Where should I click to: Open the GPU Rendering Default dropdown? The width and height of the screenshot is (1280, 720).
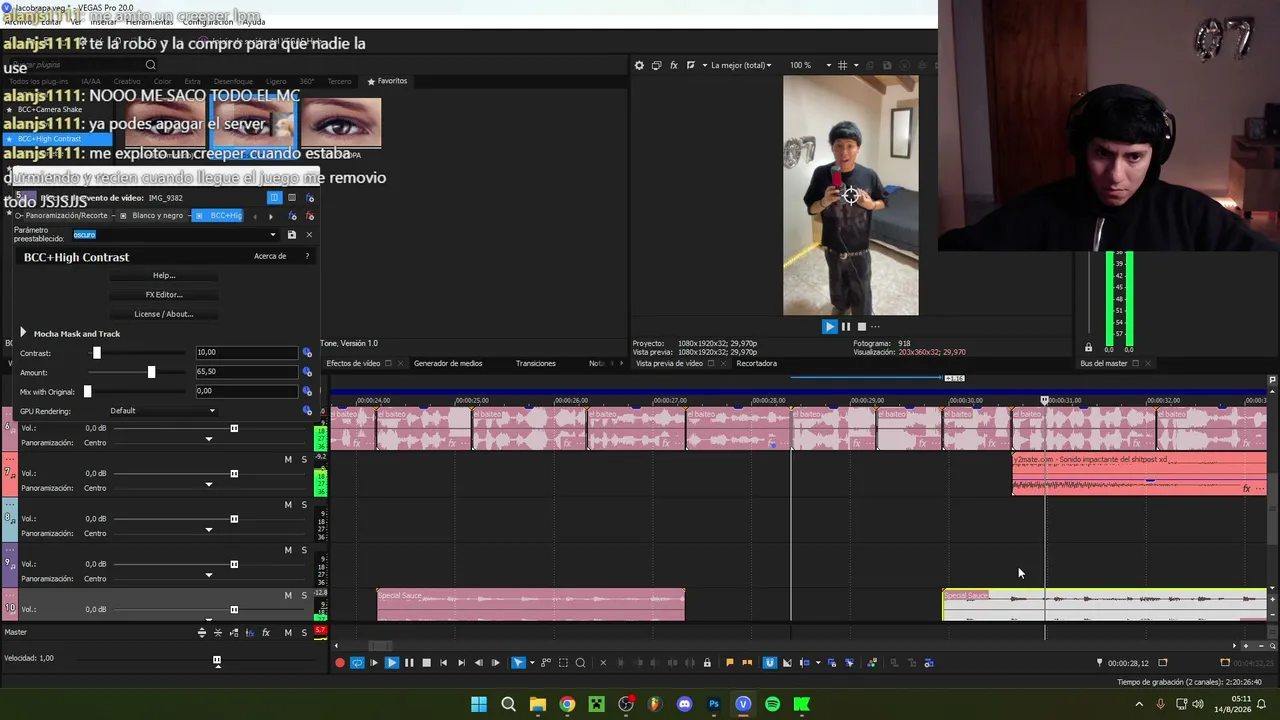point(162,410)
